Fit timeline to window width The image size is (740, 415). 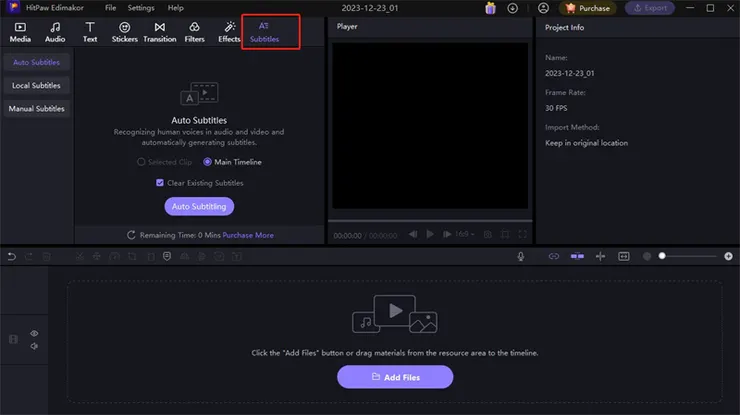(x=623, y=256)
